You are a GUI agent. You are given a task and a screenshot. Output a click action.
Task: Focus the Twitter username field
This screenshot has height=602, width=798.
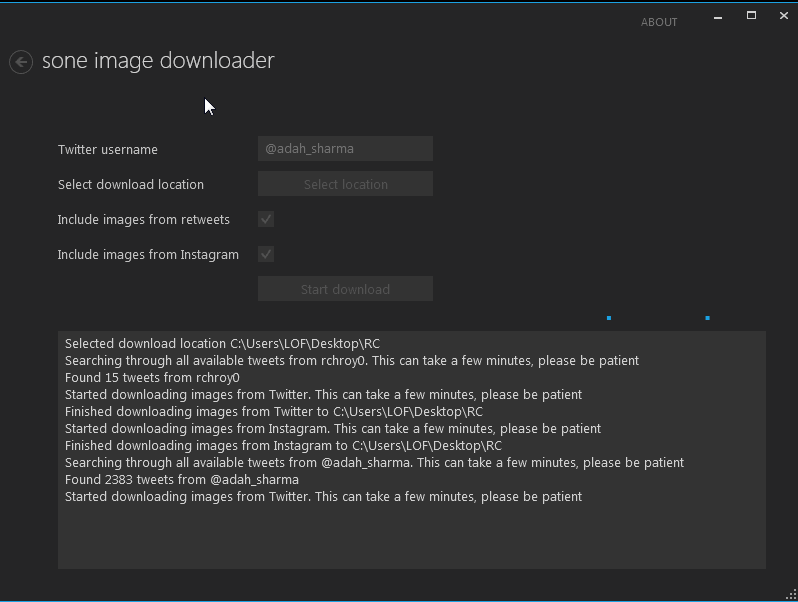pos(346,149)
